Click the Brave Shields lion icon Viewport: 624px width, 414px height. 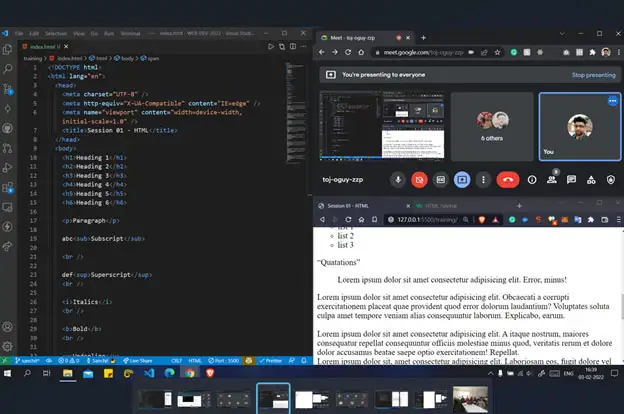pyautogui.click(x=482, y=220)
